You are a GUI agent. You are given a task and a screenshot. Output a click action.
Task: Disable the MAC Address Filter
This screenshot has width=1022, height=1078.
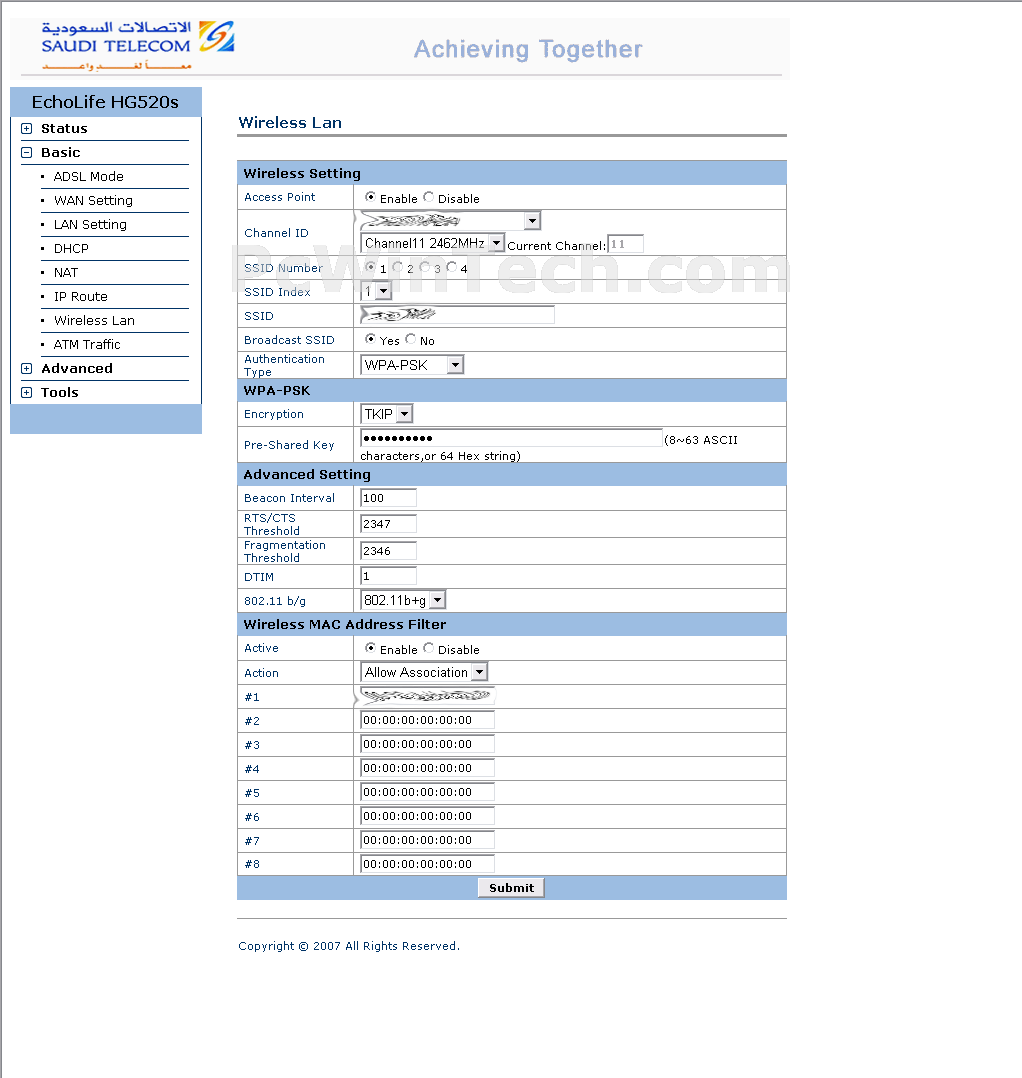[429, 648]
